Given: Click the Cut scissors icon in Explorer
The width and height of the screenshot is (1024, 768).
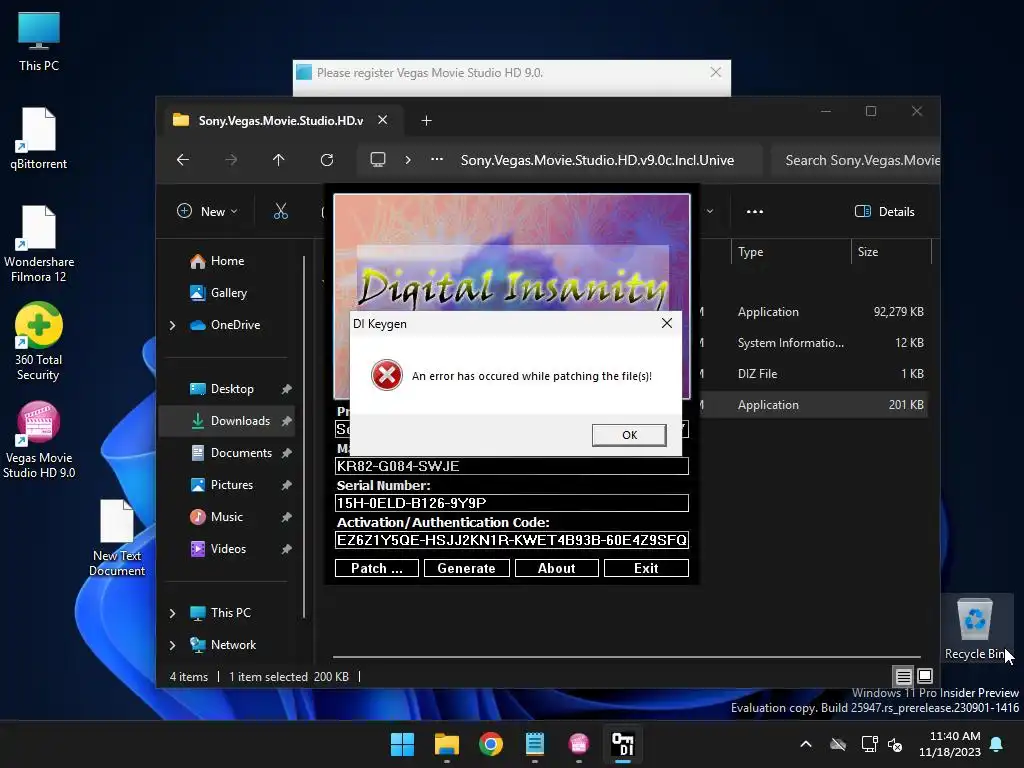Looking at the screenshot, I should (281, 211).
